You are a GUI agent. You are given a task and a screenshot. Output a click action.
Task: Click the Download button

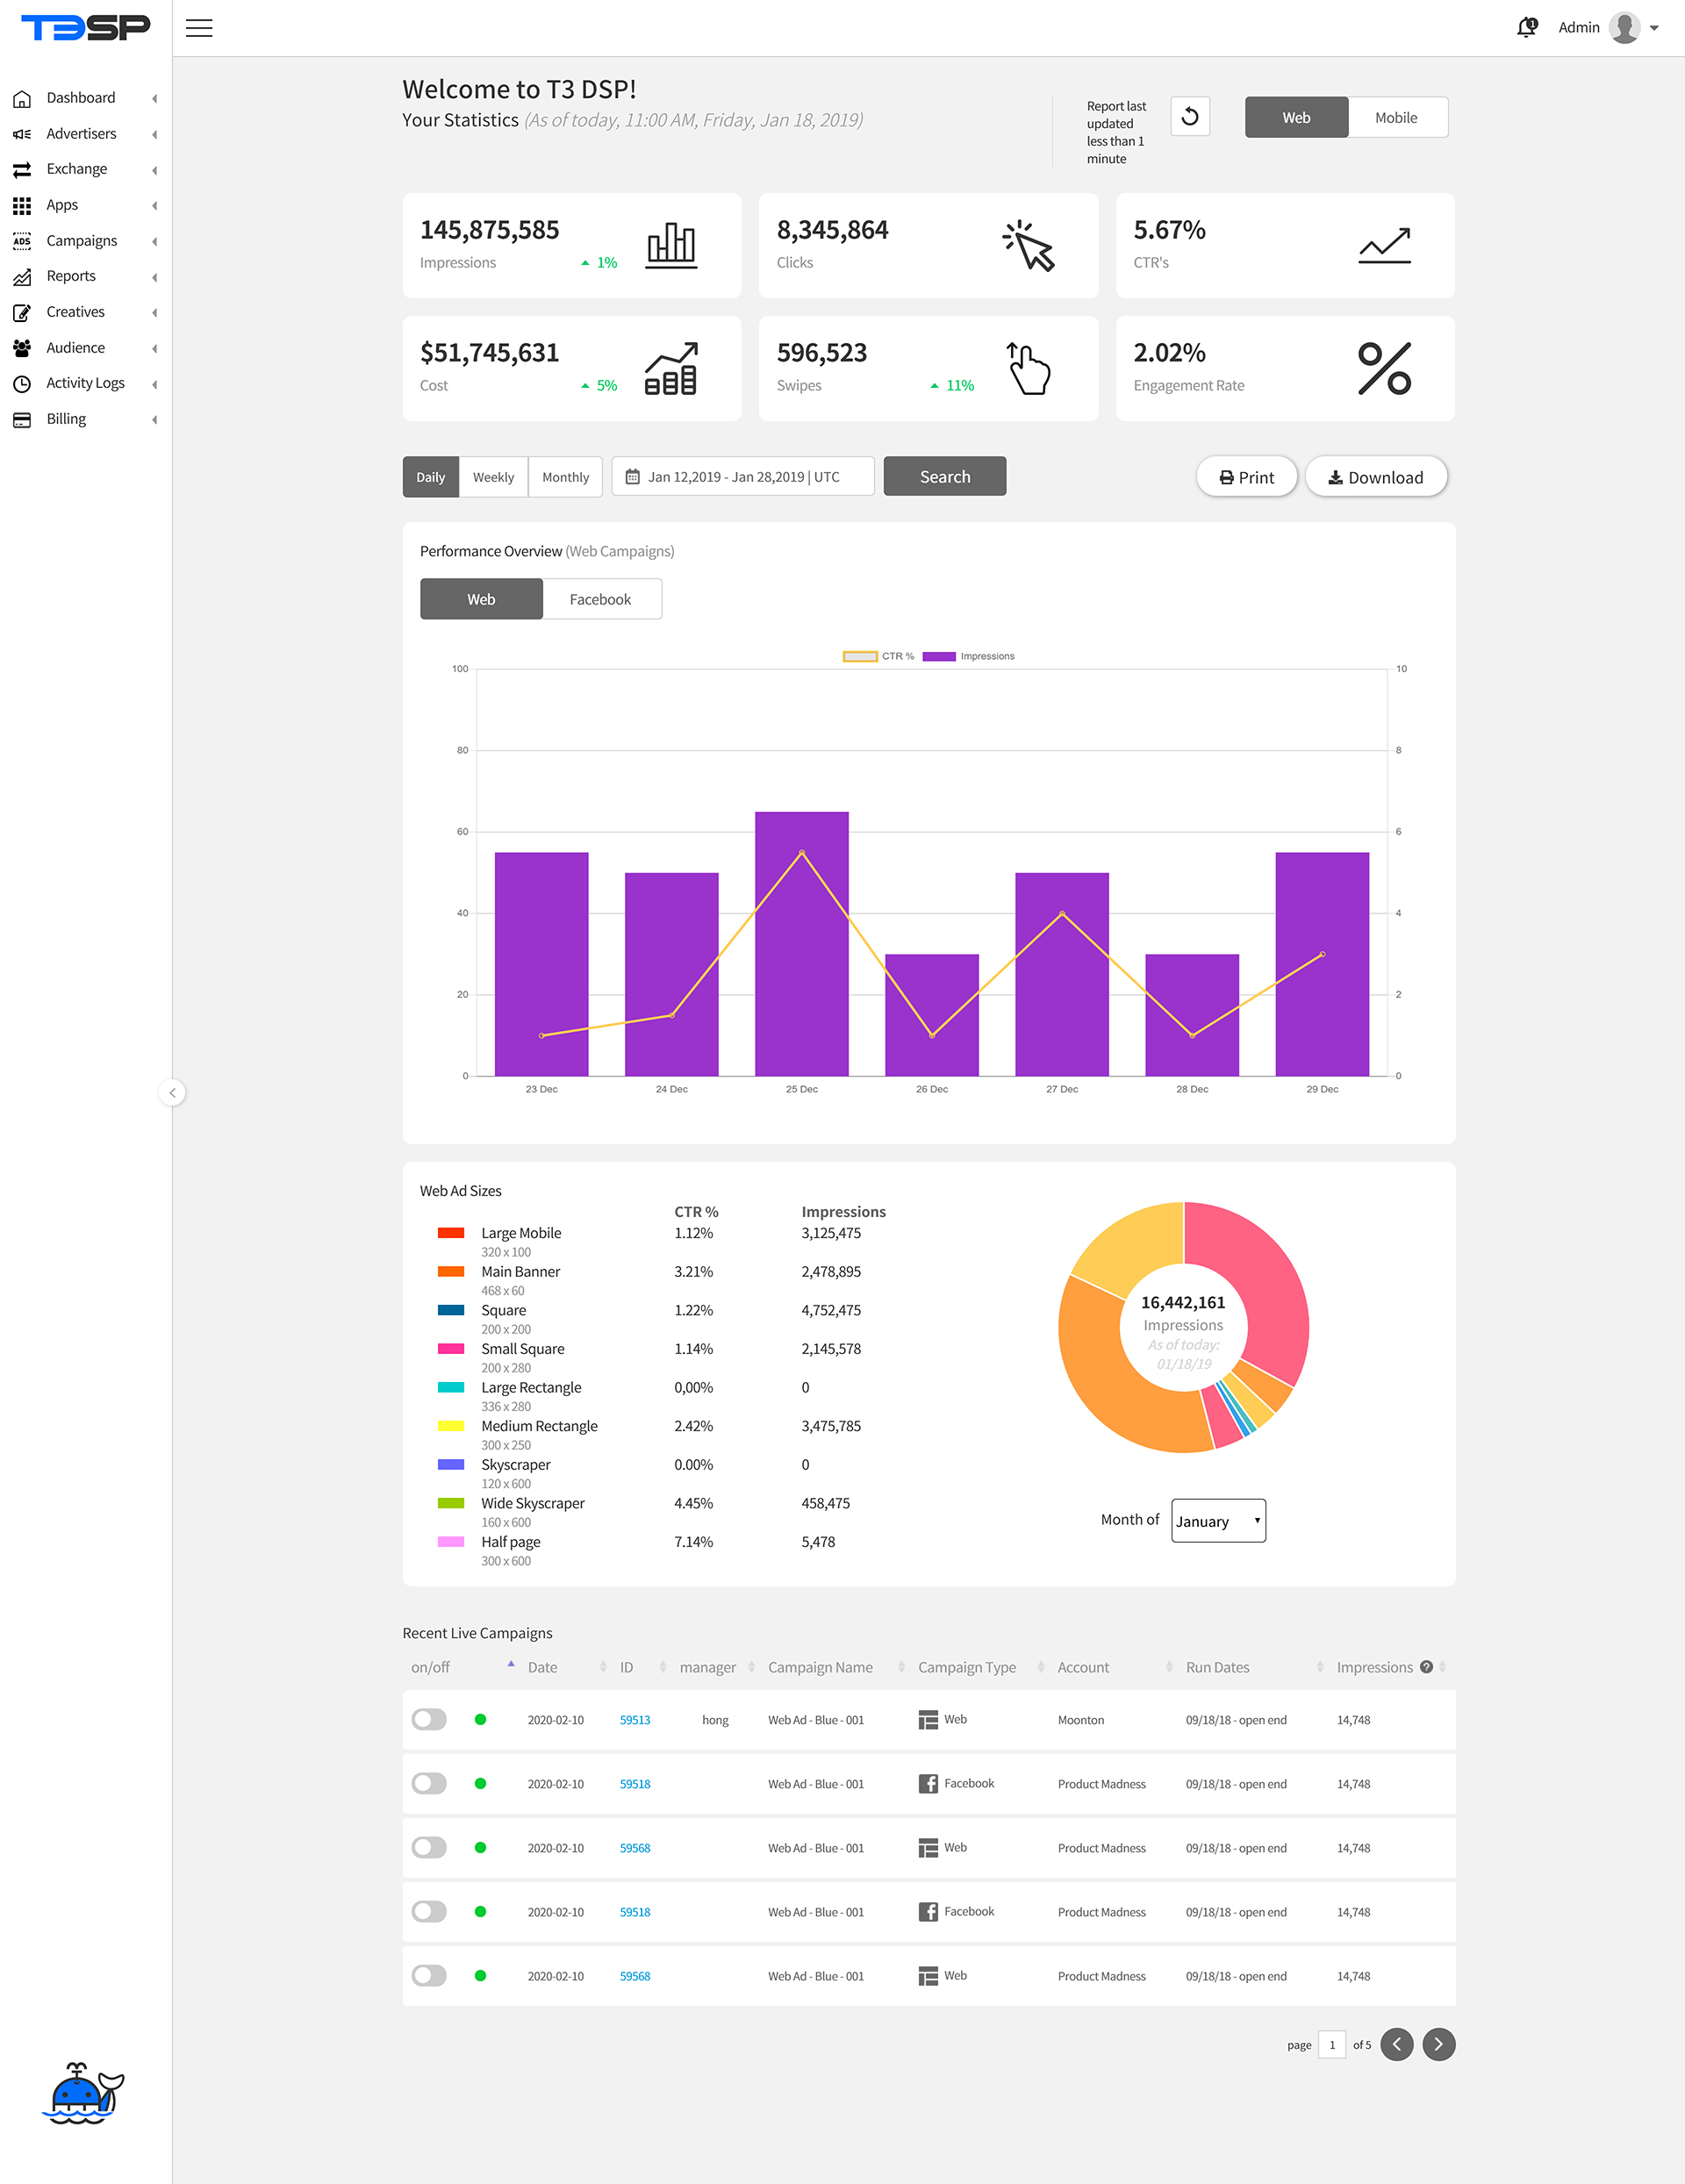tap(1375, 477)
